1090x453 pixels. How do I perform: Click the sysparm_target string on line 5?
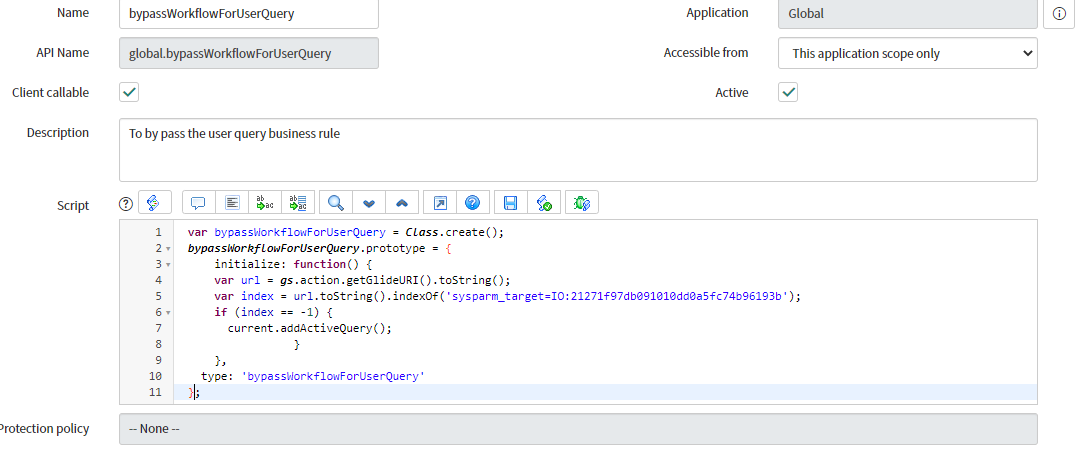[618, 296]
